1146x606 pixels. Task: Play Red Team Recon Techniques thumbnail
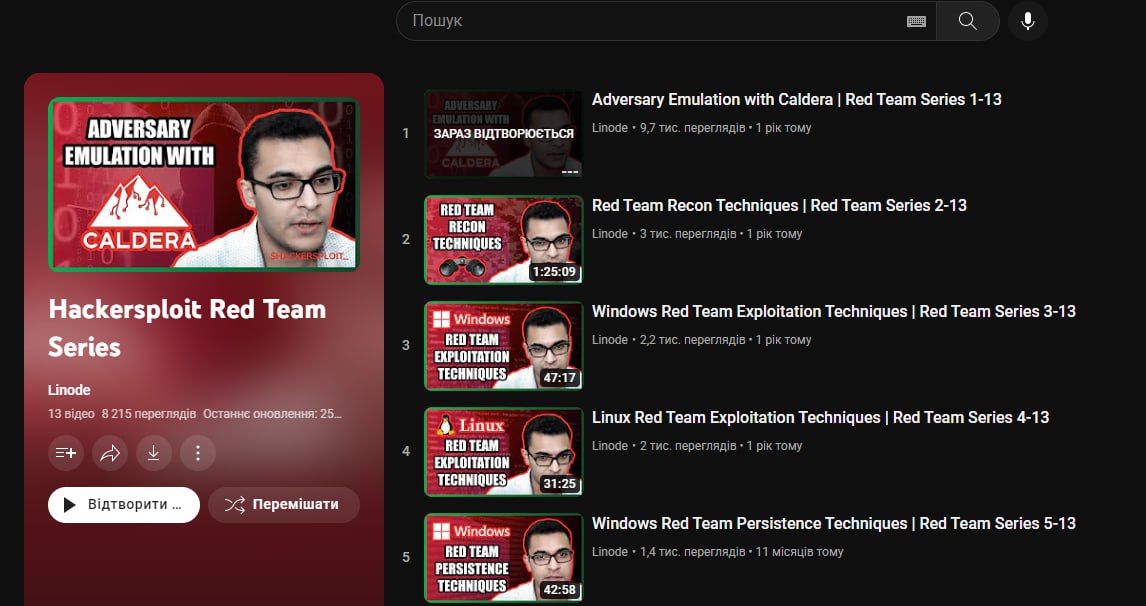pos(503,240)
